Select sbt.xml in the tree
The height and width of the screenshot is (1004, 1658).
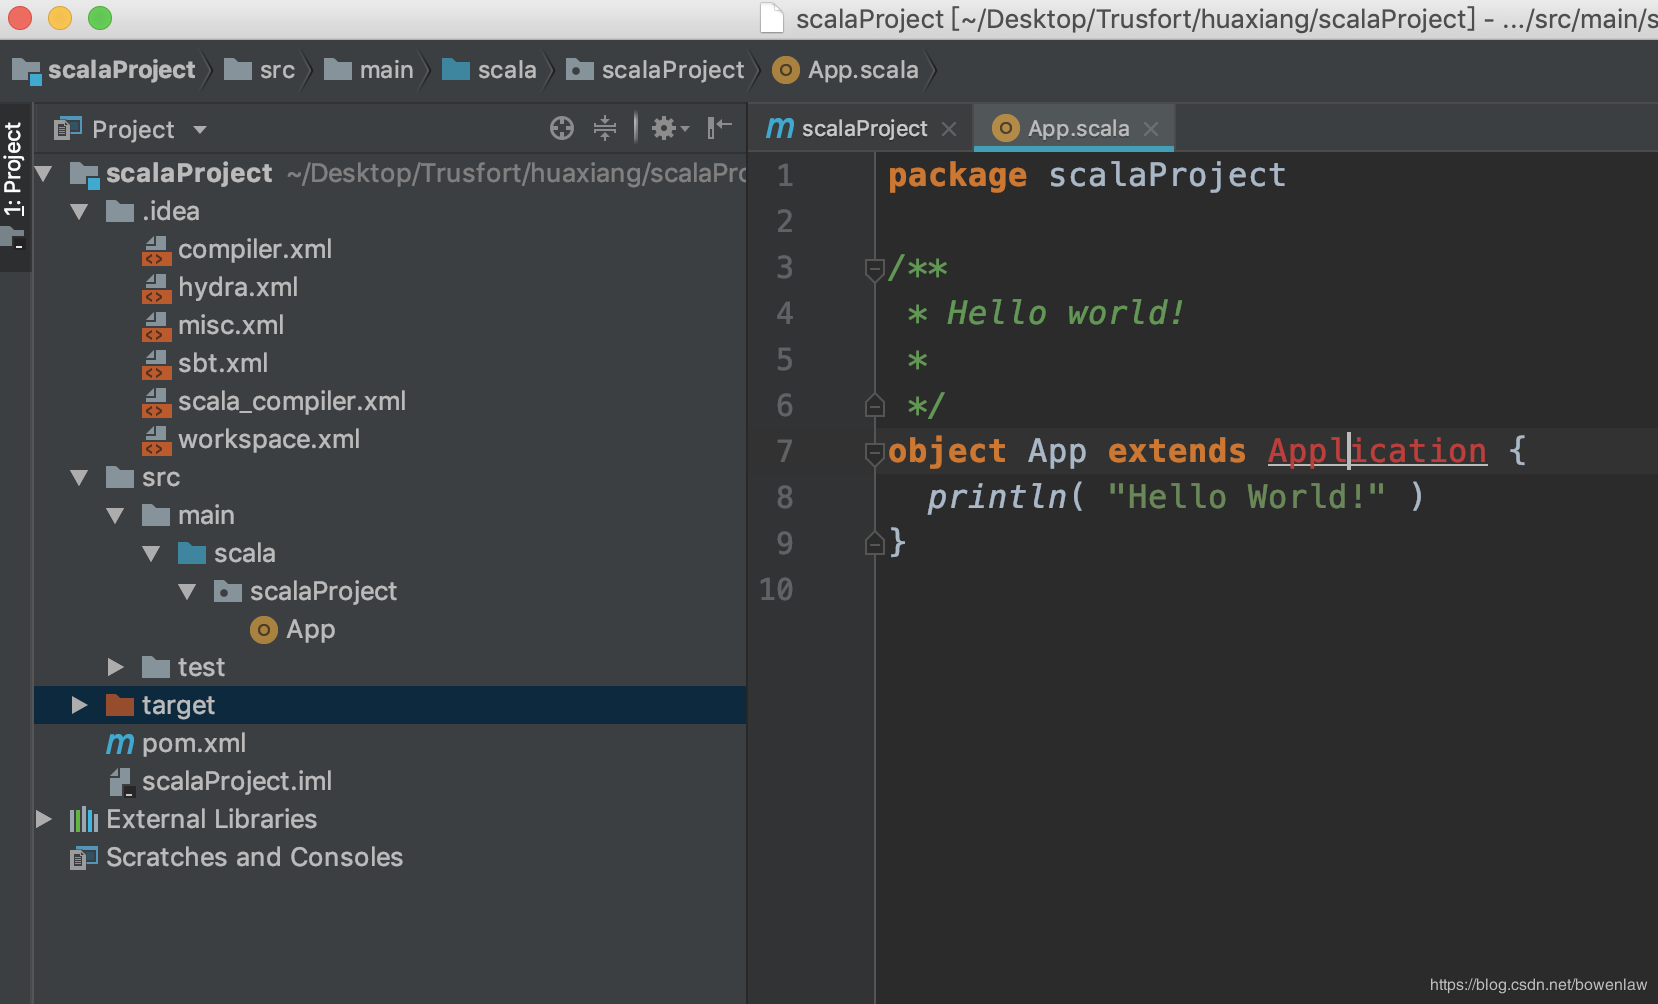point(223,363)
